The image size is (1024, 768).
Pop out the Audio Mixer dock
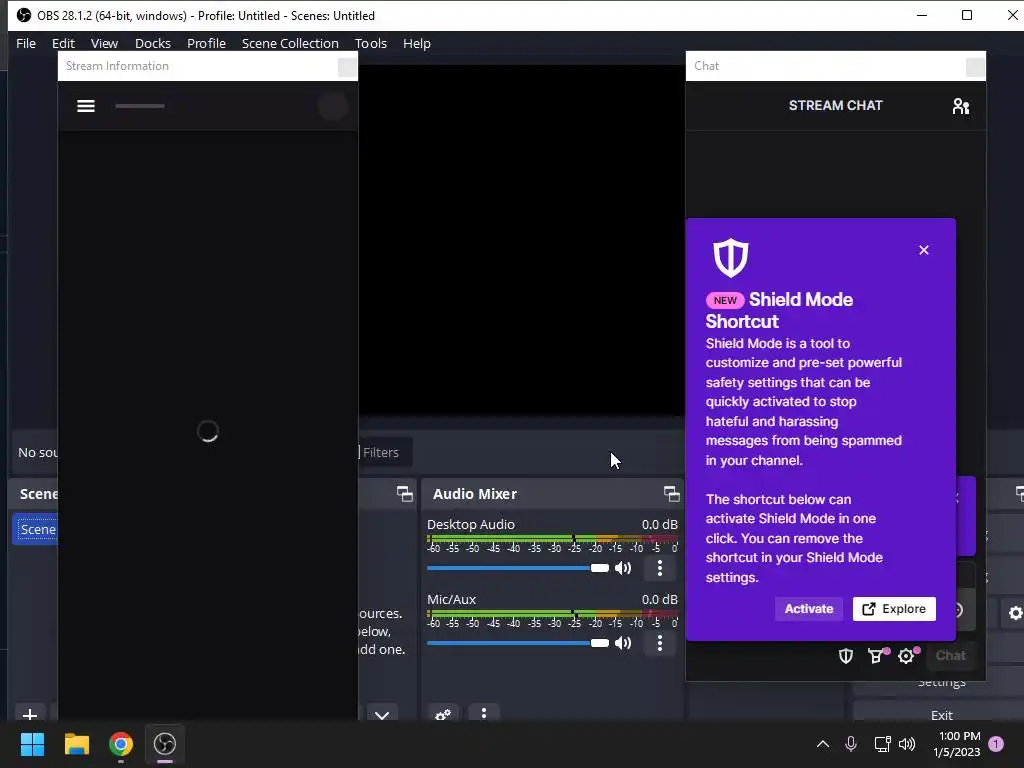click(671, 494)
